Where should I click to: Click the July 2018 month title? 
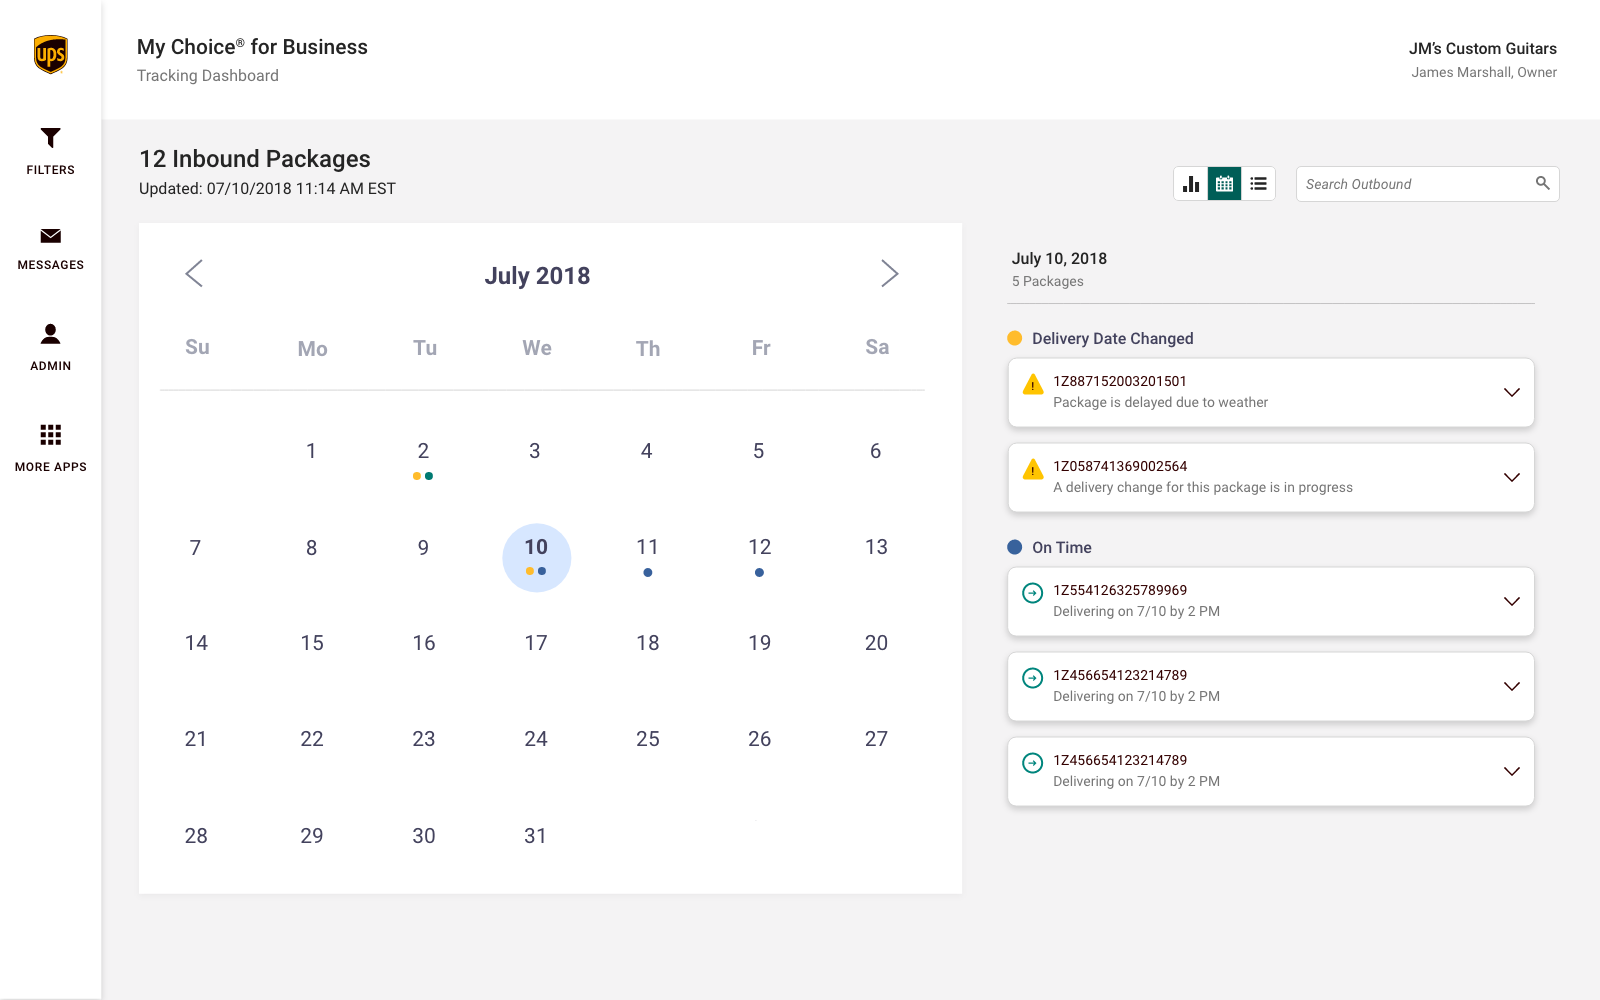[538, 276]
